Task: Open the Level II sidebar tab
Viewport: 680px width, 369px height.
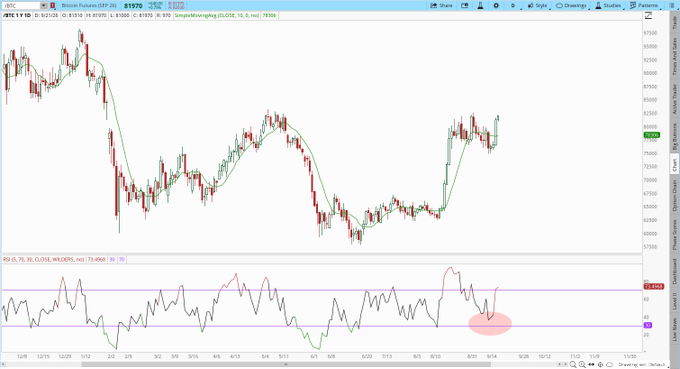Action: point(674,300)
